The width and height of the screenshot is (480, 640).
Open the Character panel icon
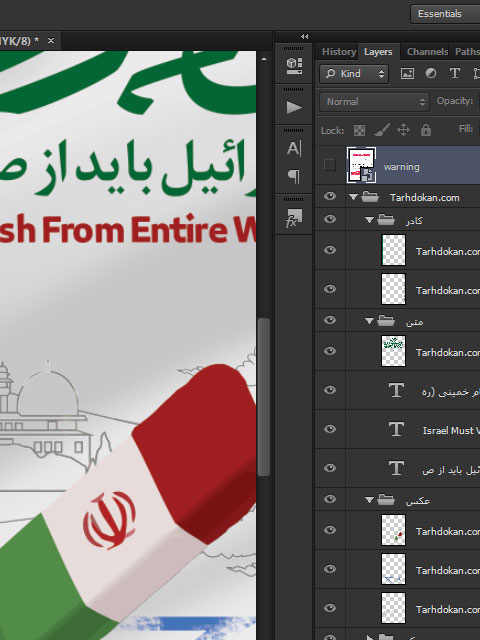(x=294, y=149)
